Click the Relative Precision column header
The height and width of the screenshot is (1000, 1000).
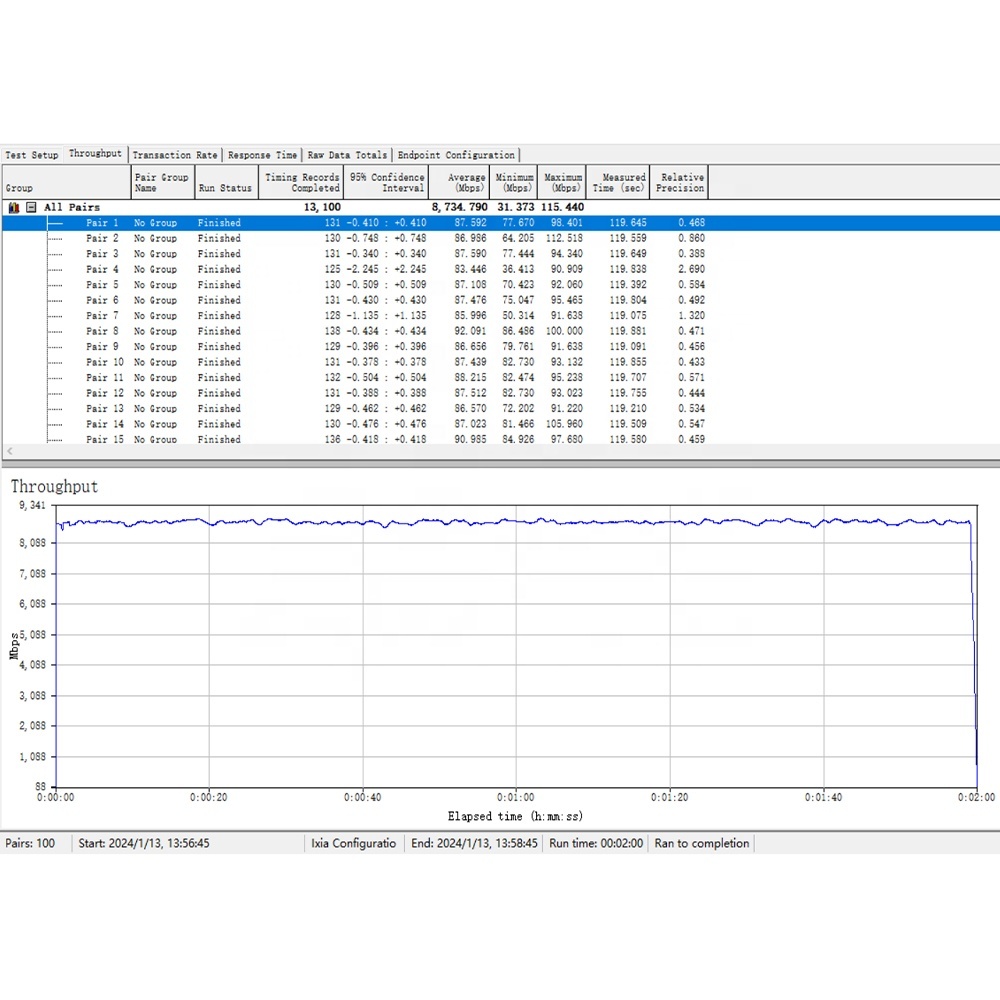[x=679, y=182]
